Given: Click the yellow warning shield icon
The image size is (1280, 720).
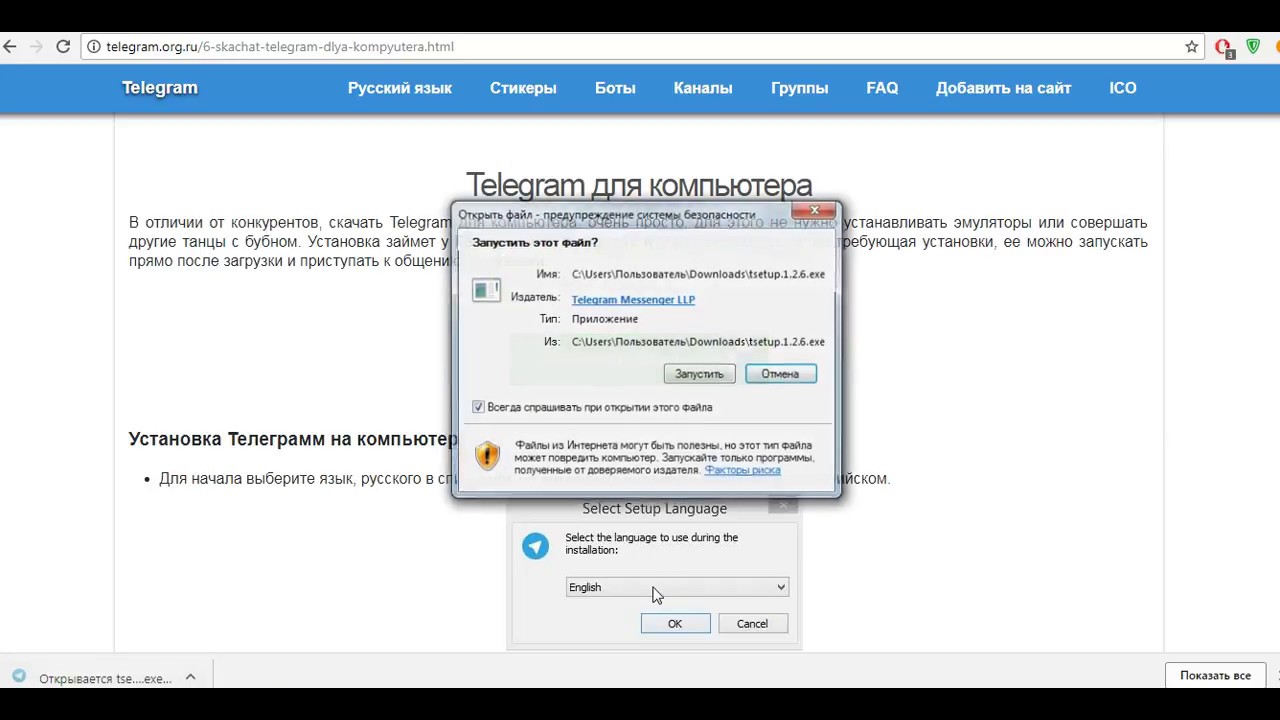Looking at the screenshot, I should tap(487, 455).
